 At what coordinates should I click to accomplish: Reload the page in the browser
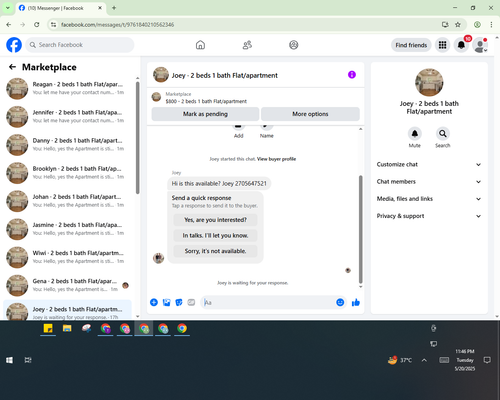(x=37, y=24)
